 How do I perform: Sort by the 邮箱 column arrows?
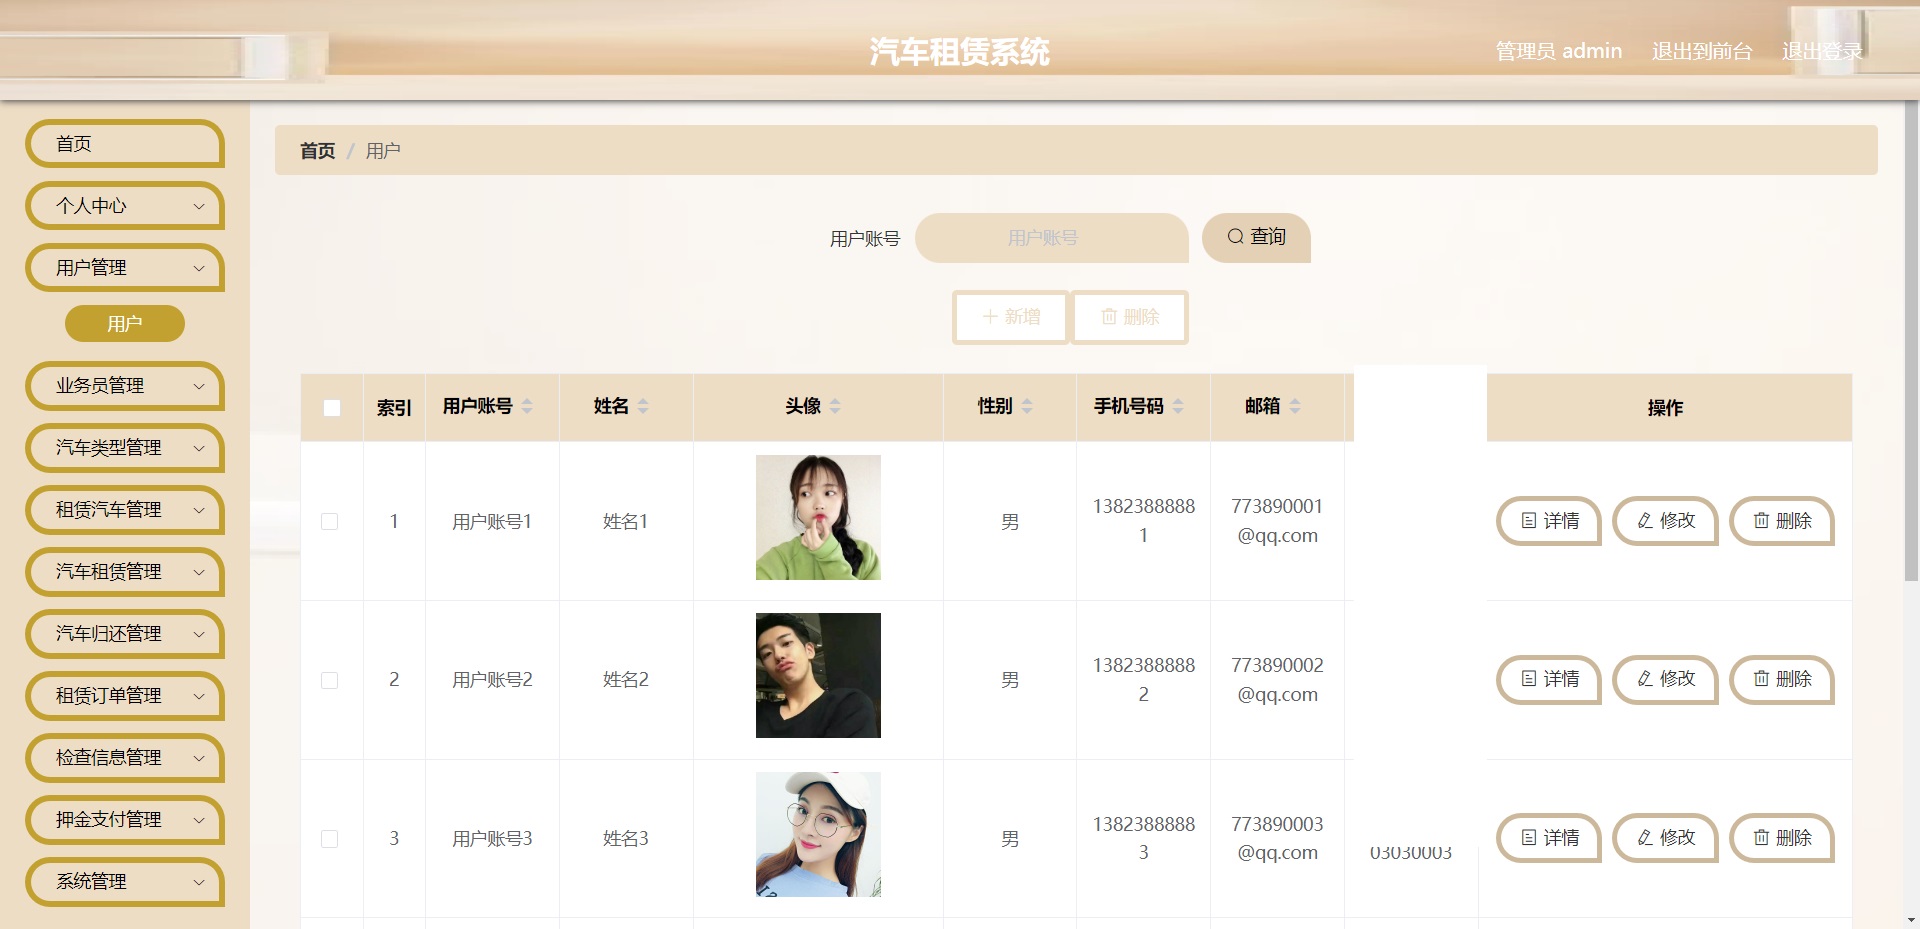[x=1295, y=406]
